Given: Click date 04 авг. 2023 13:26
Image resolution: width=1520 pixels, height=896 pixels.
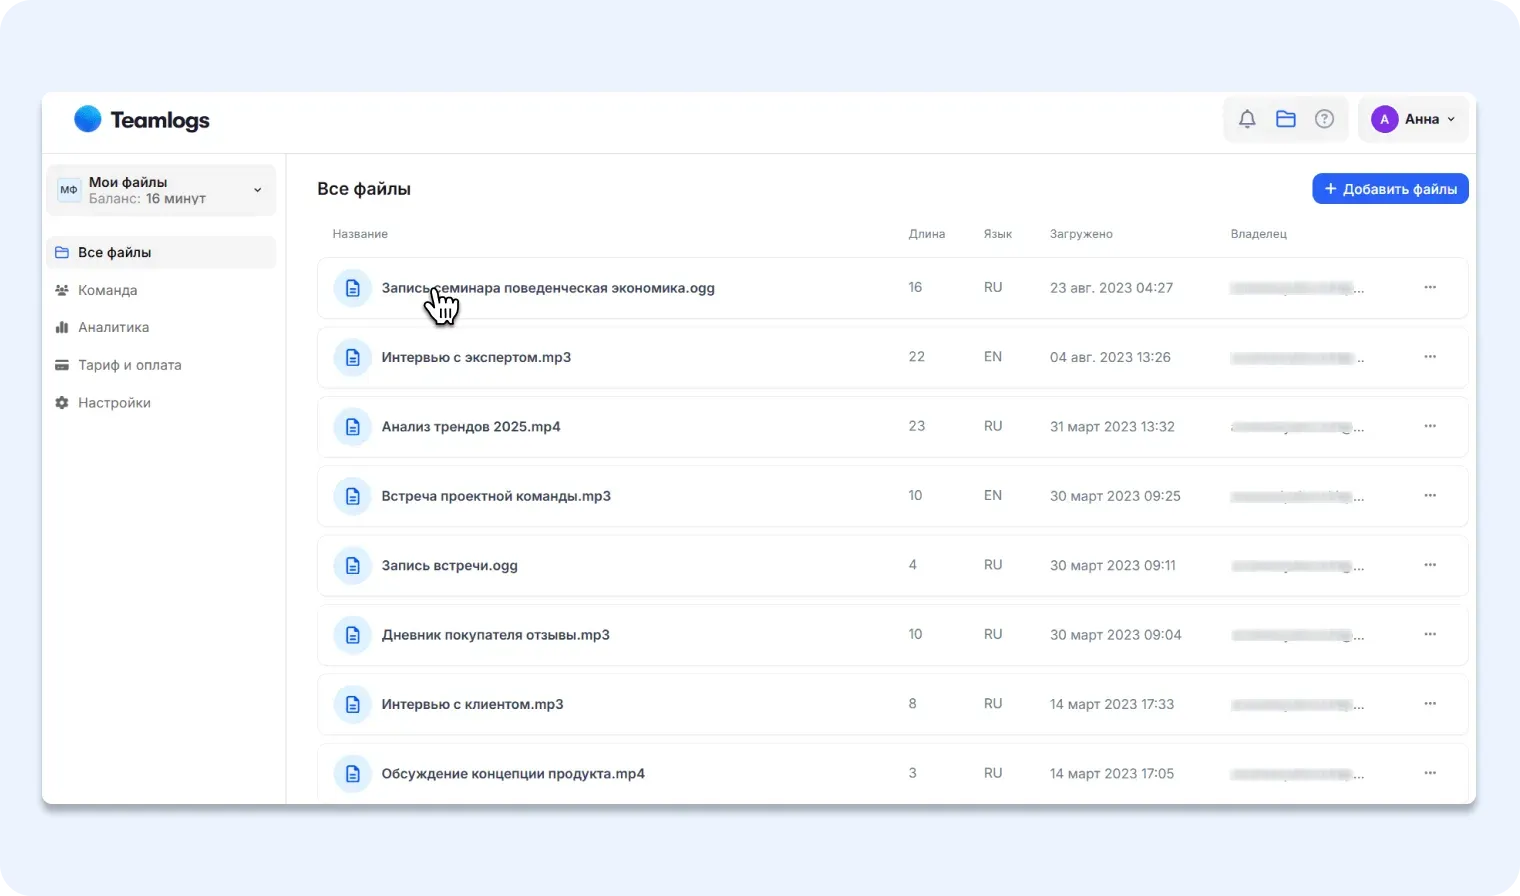Looking at the screenshot, I should 1110,357.
